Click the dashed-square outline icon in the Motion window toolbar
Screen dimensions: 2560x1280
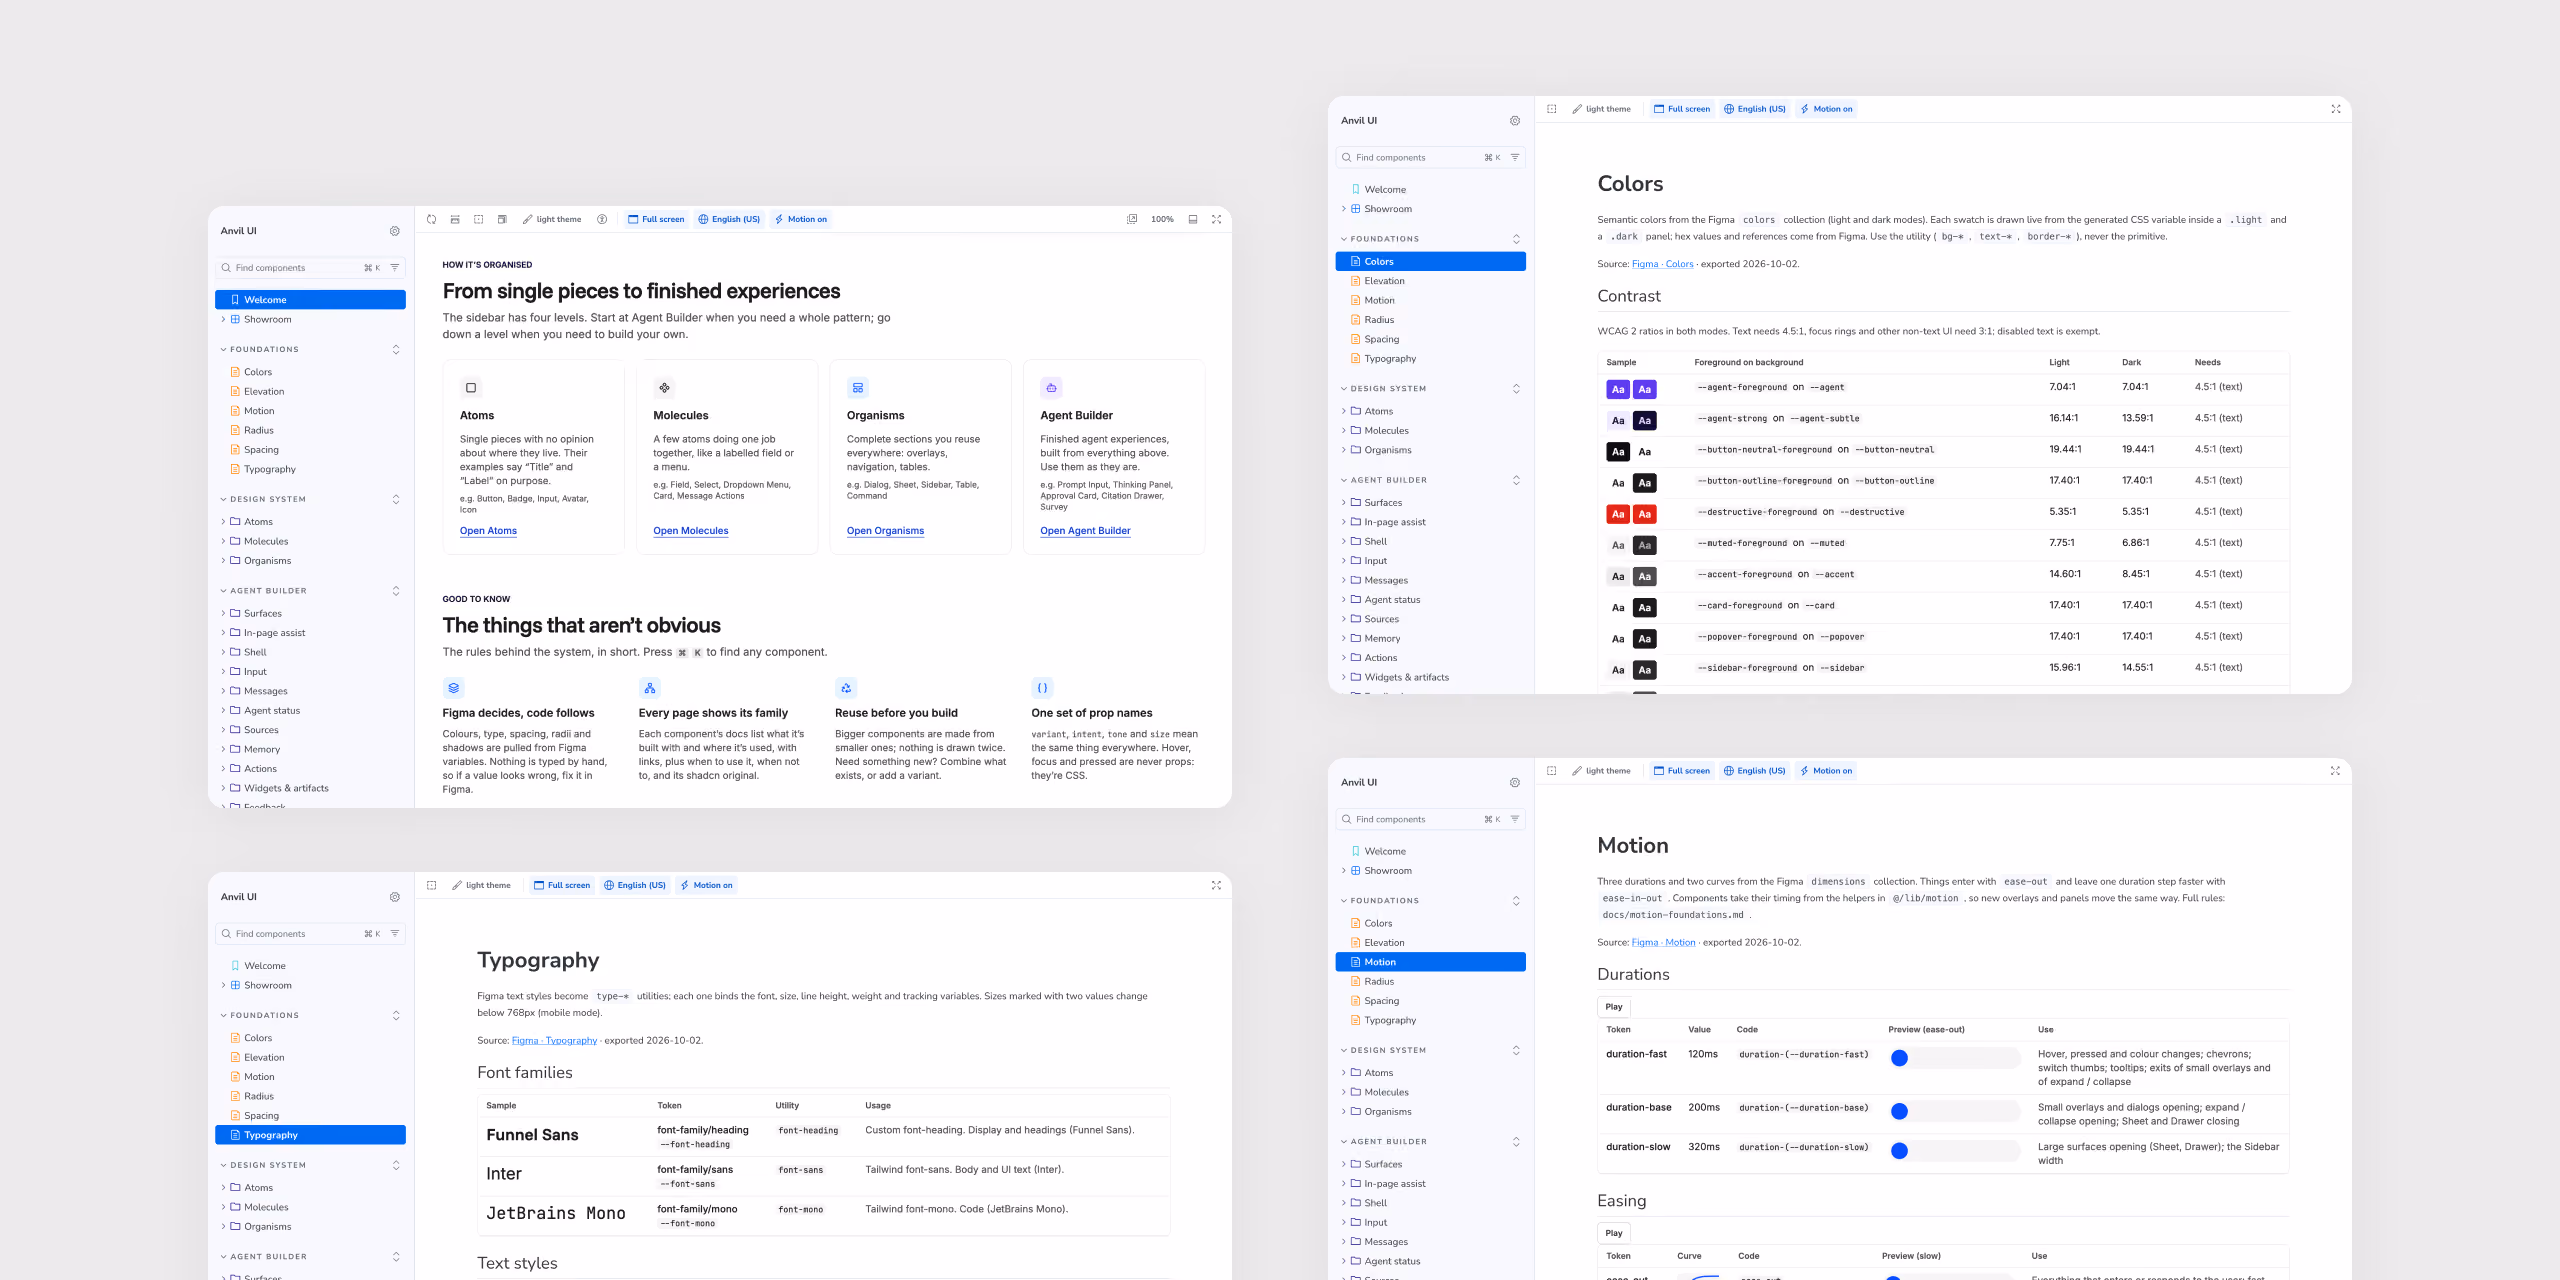click(1551, 771)
